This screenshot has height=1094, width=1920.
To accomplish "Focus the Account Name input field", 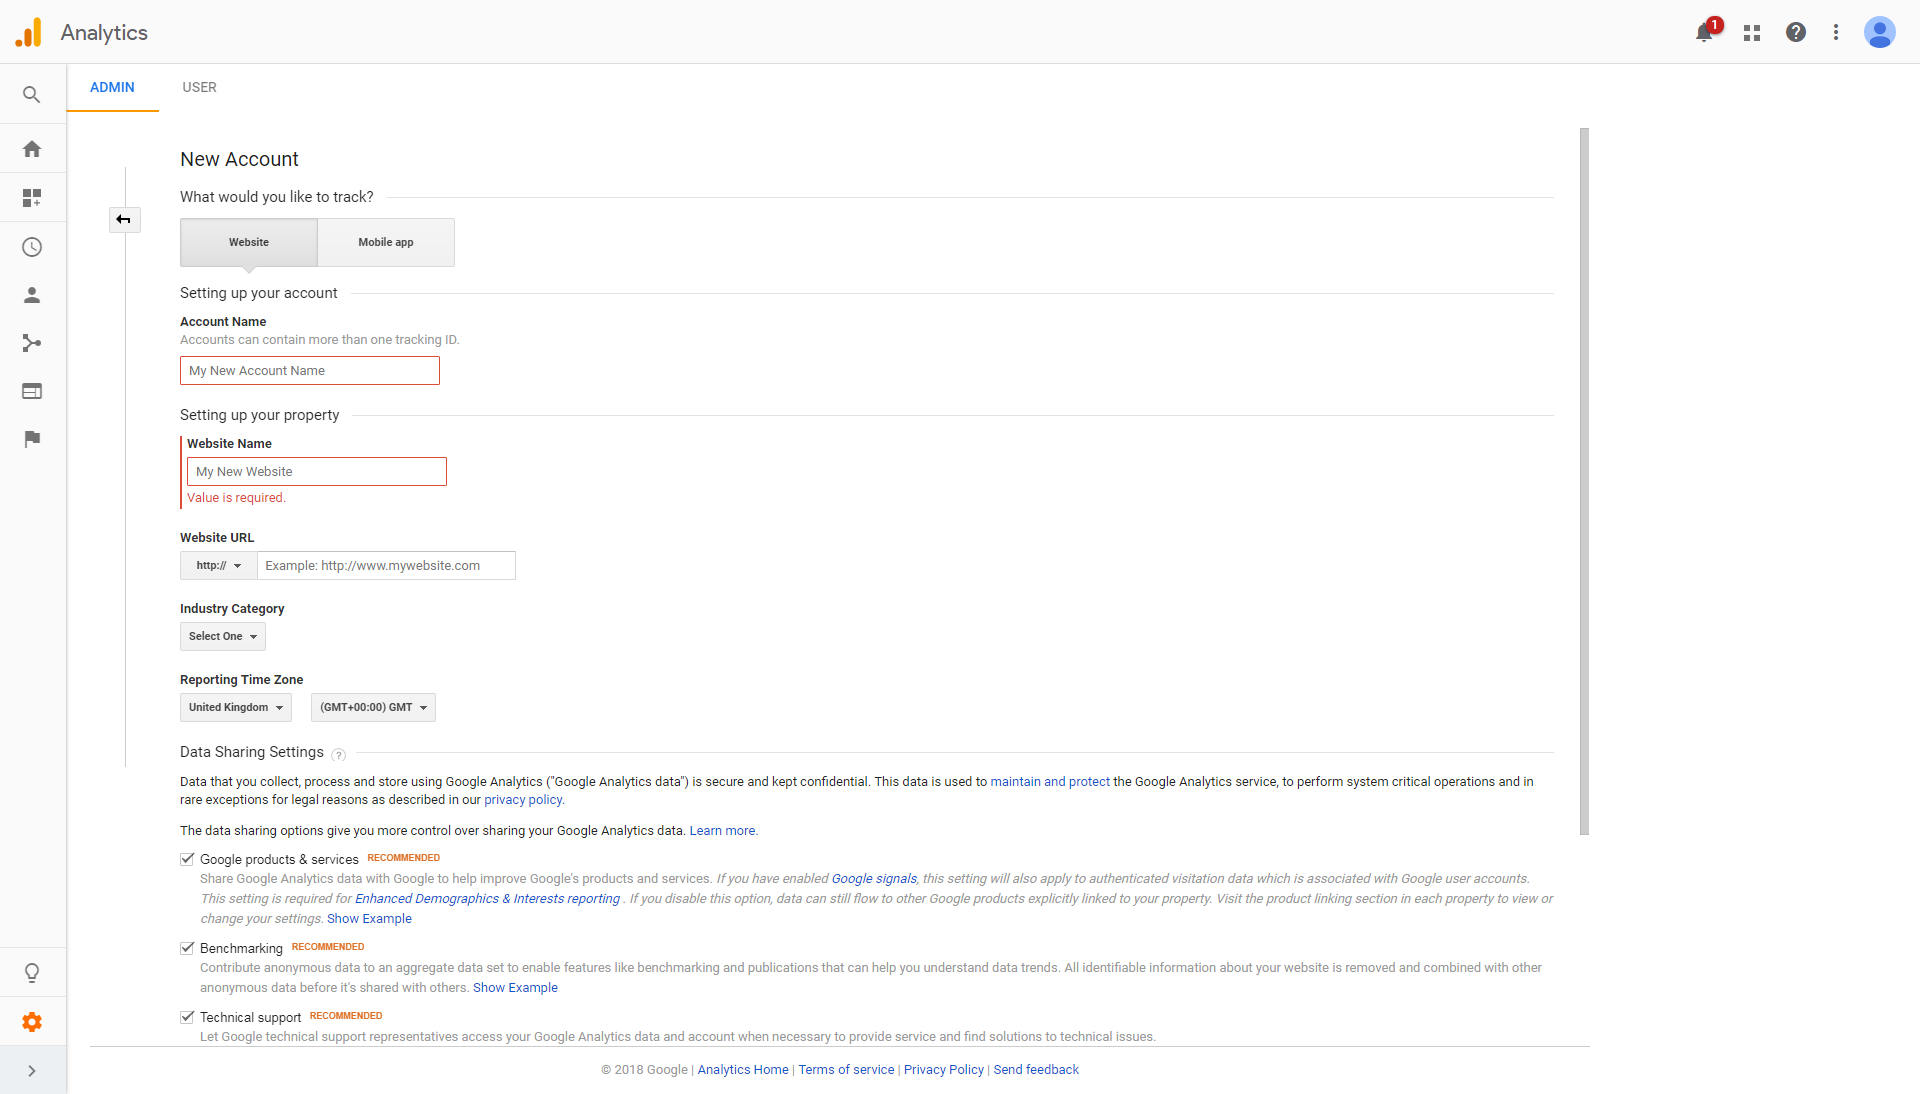I will coord(310,371).
